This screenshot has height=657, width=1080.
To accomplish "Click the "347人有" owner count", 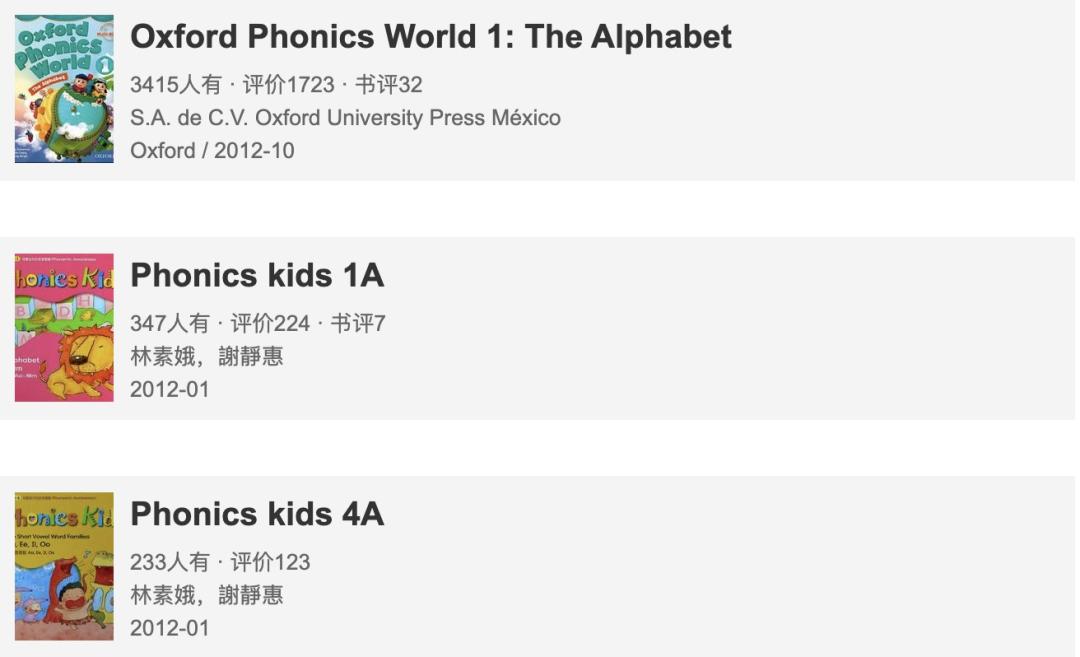I will 169,324.
